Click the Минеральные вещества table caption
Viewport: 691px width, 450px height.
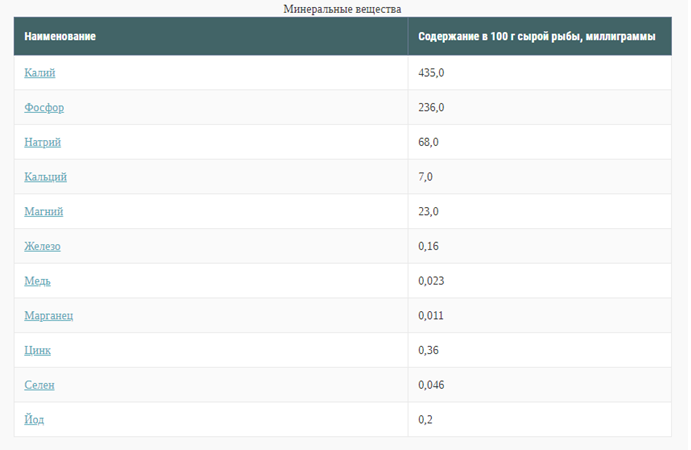(342, 9)
